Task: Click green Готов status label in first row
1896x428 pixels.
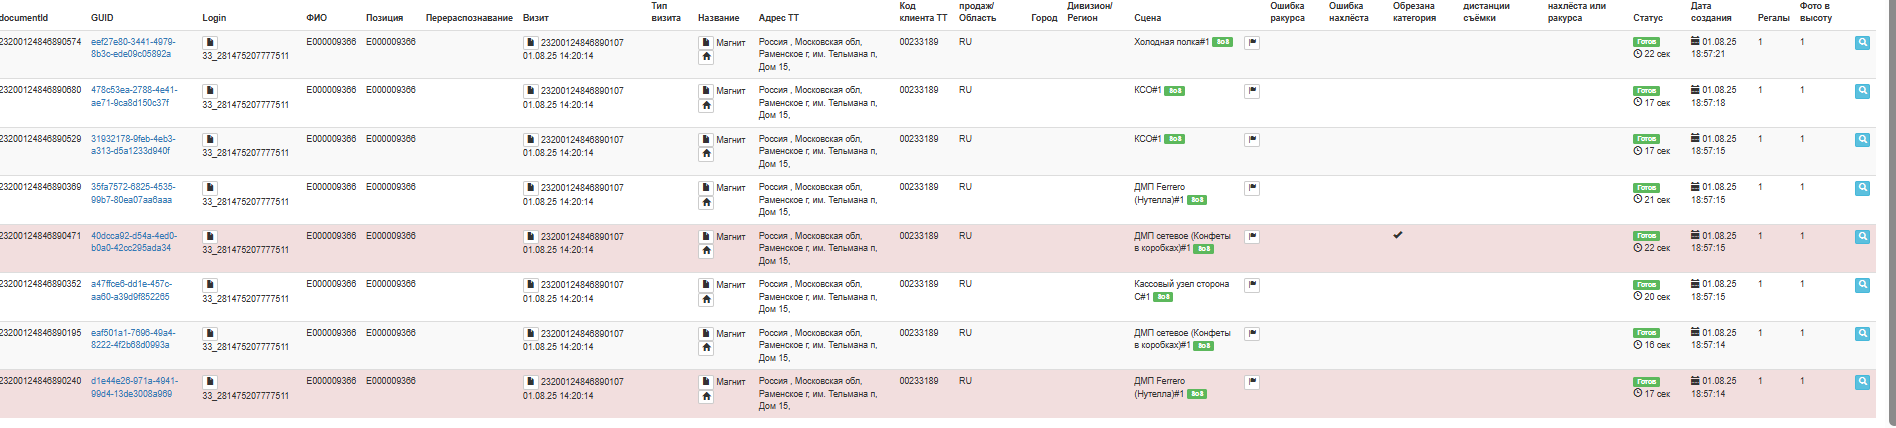Action: pos(1646,42)
